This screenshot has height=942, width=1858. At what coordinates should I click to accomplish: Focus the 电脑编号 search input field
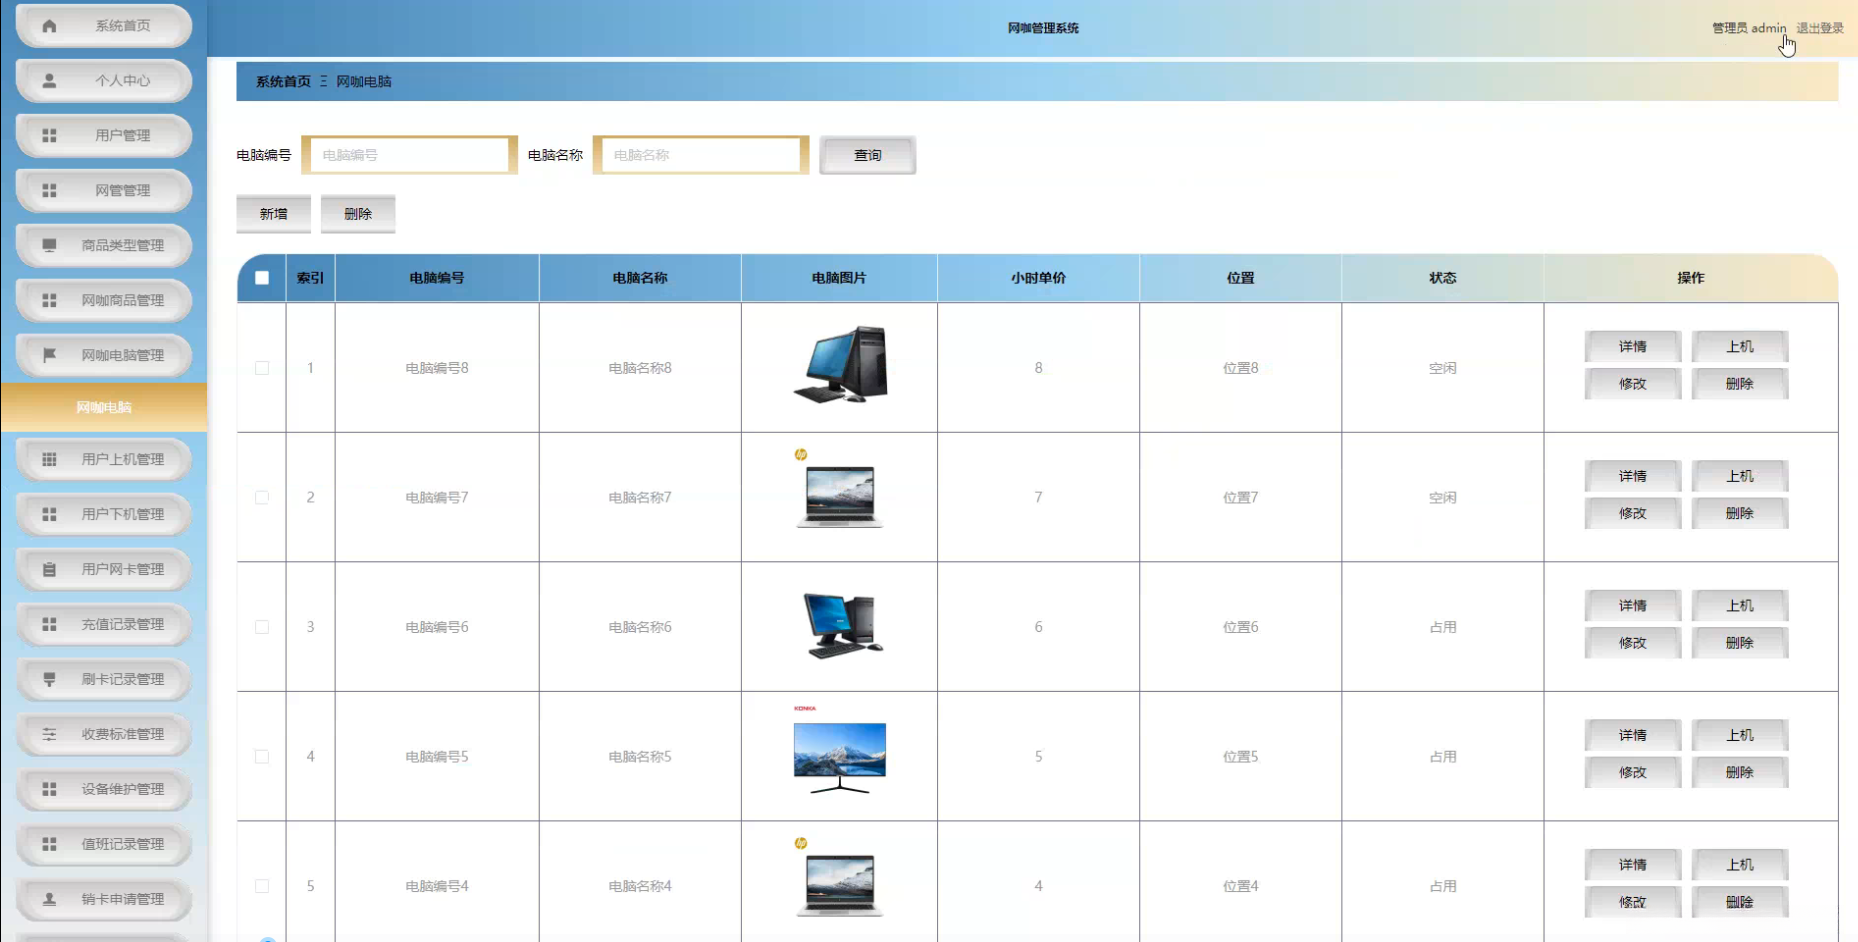pos(409,155)
